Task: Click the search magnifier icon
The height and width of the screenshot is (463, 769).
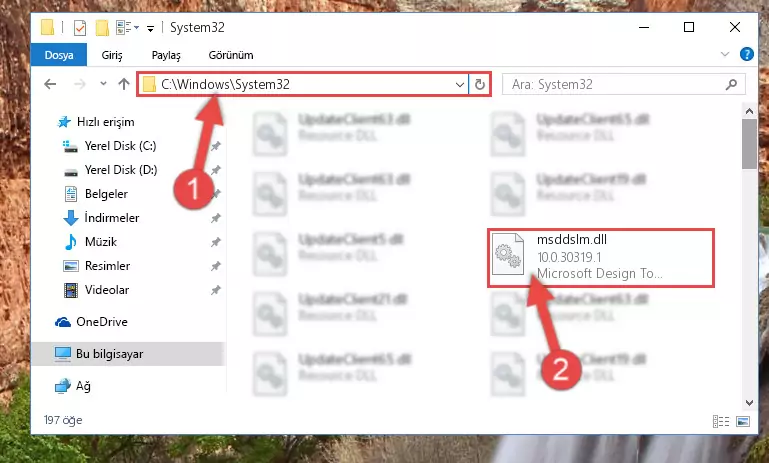Action: (x=731, y=84)
